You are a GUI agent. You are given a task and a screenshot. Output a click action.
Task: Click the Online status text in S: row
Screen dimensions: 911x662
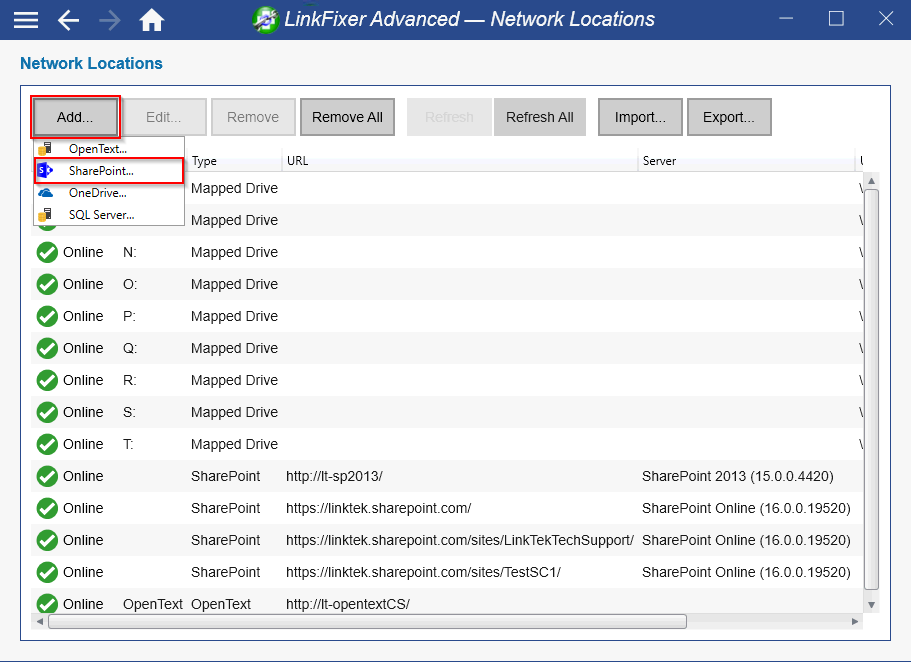tap(83, 412)
